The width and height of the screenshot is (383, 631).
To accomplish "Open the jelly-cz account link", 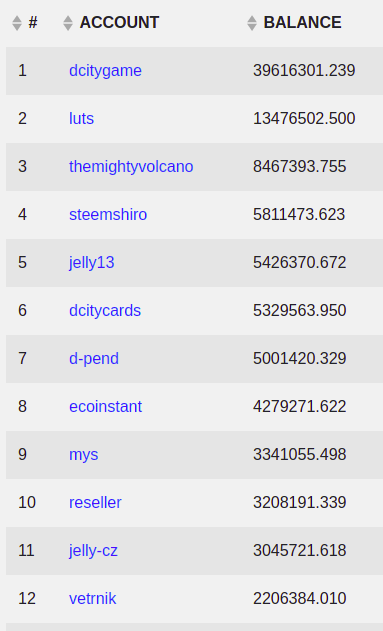I will (93, 551).
